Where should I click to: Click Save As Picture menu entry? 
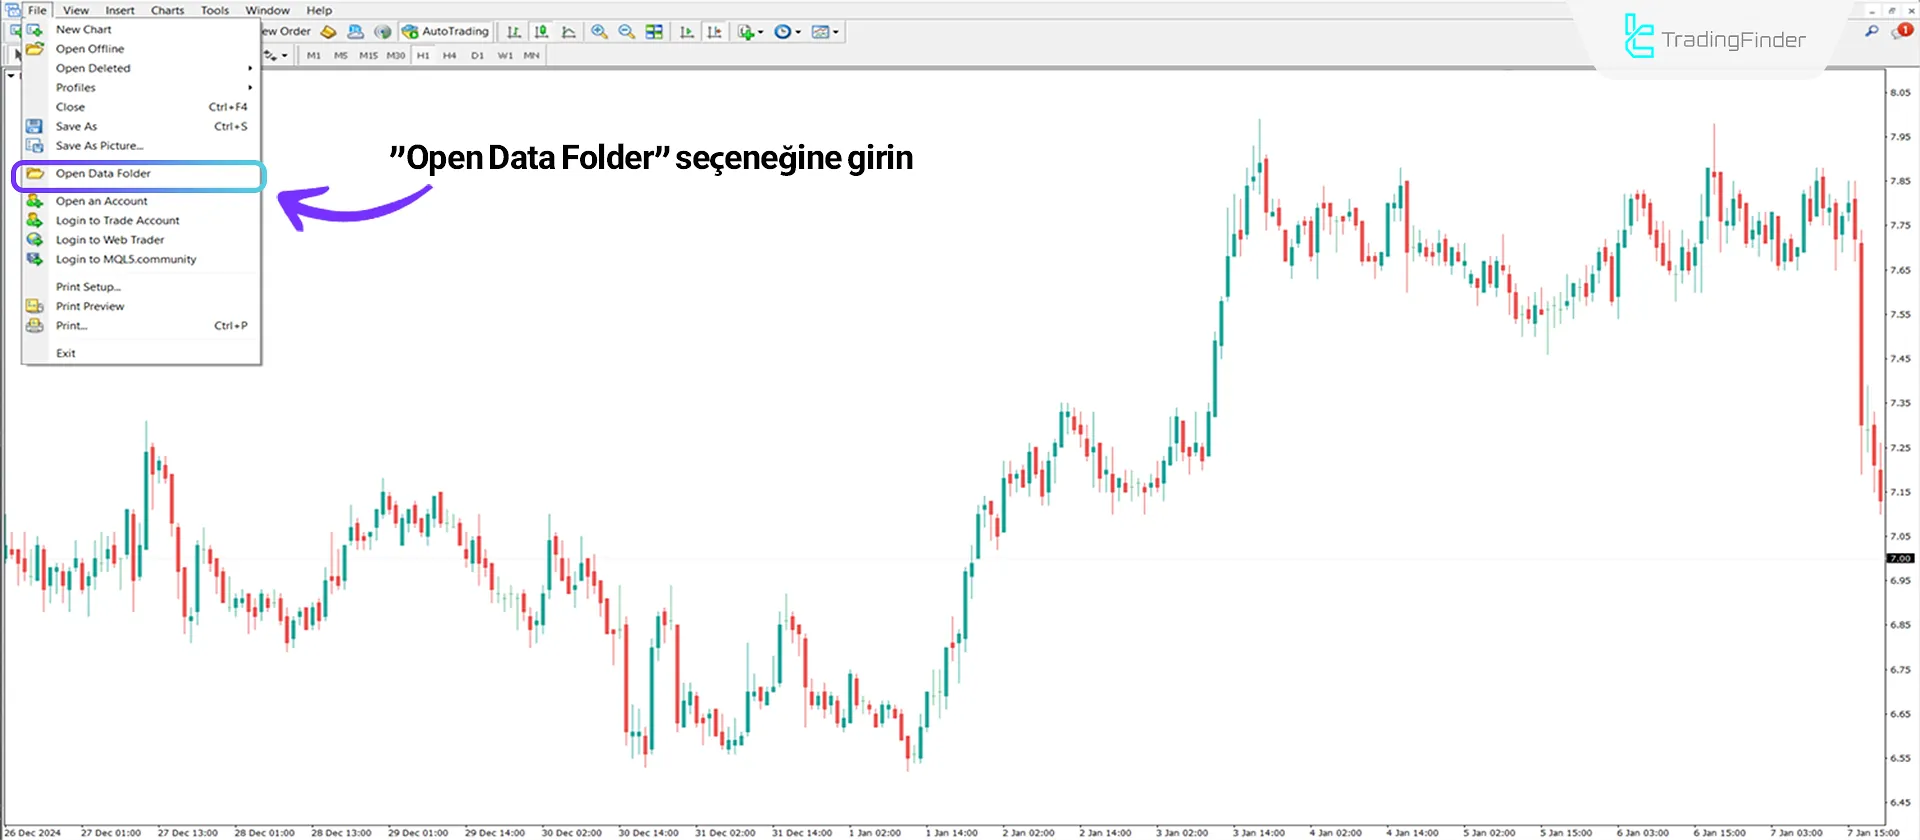[99, 146]
